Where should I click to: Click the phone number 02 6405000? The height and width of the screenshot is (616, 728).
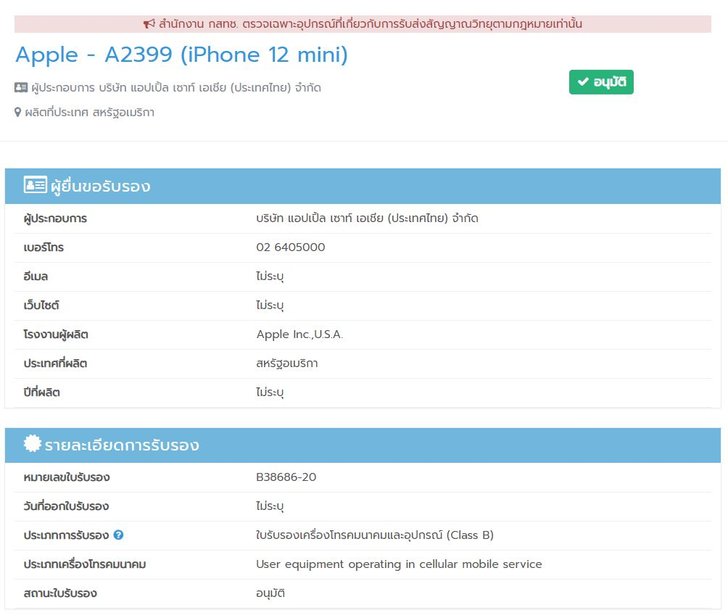coord(291,247)
